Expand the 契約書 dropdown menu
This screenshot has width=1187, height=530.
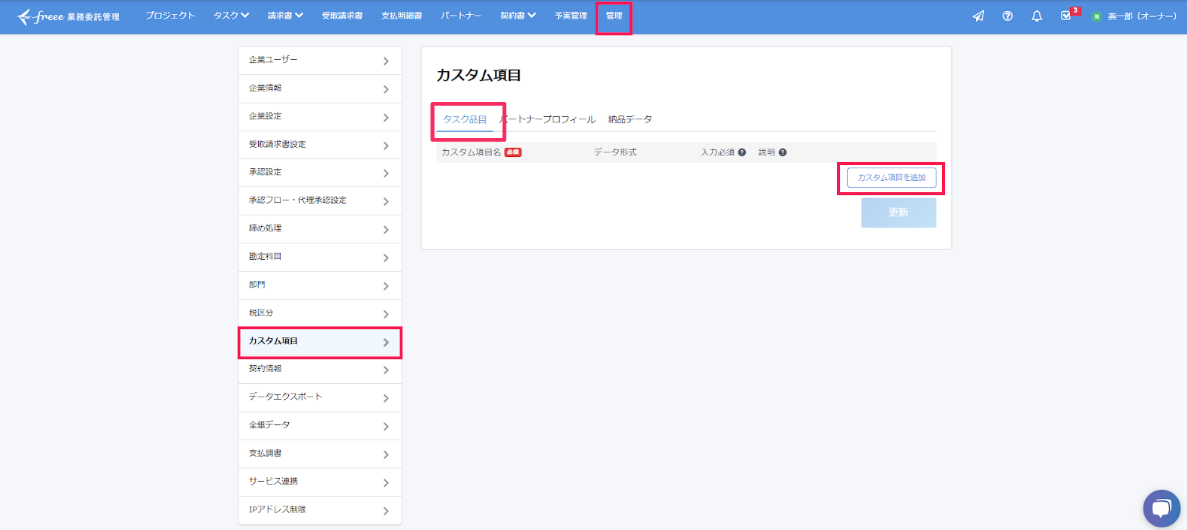518,16
